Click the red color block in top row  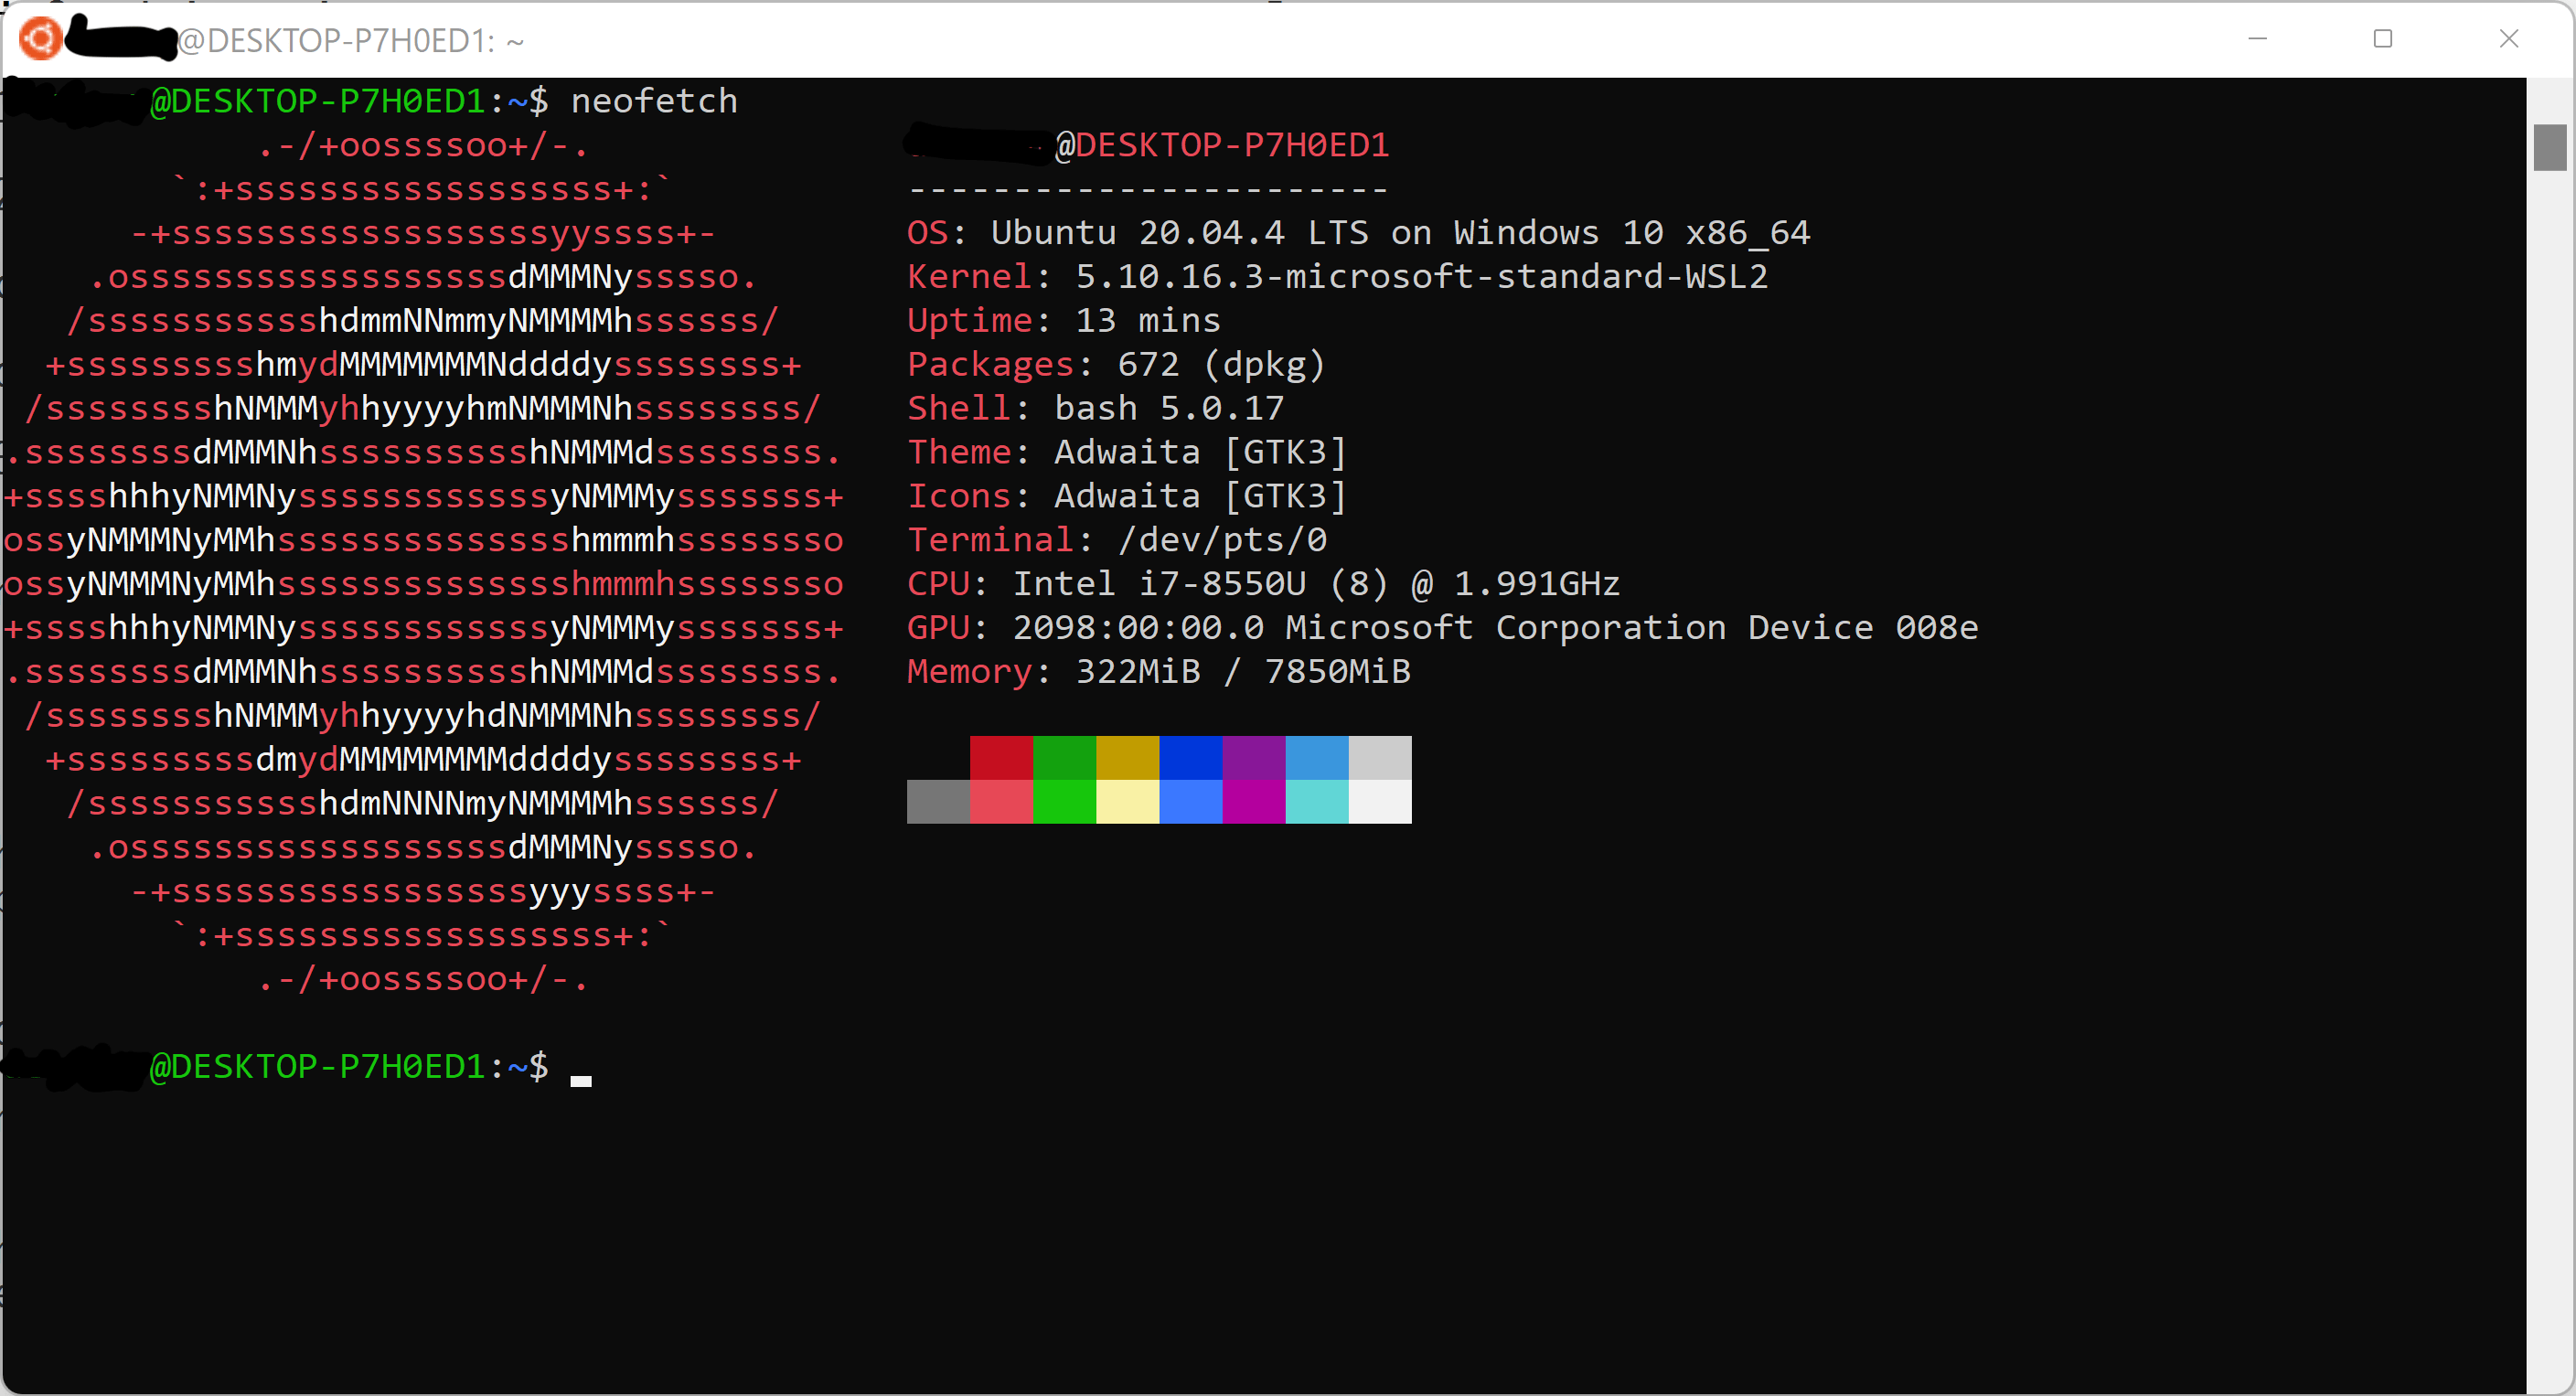pos(1001,757)
